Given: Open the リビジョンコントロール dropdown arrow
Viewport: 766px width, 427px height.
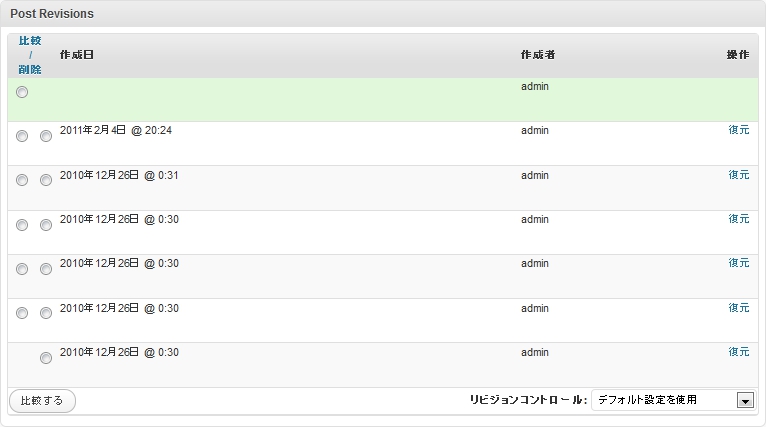Looking at the screenshot, I should [x=744, y=400].
